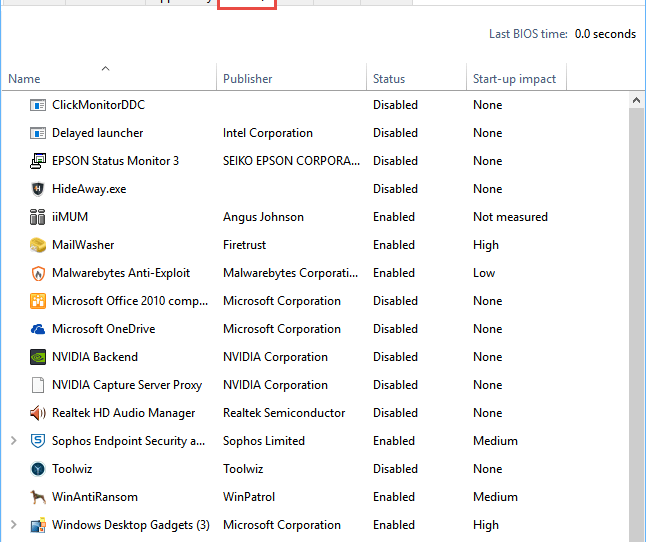This screenshot has height=542, width=646.
Task: Select the NVIDIA Capture Server Proxy name
Action: pos(127,385)
